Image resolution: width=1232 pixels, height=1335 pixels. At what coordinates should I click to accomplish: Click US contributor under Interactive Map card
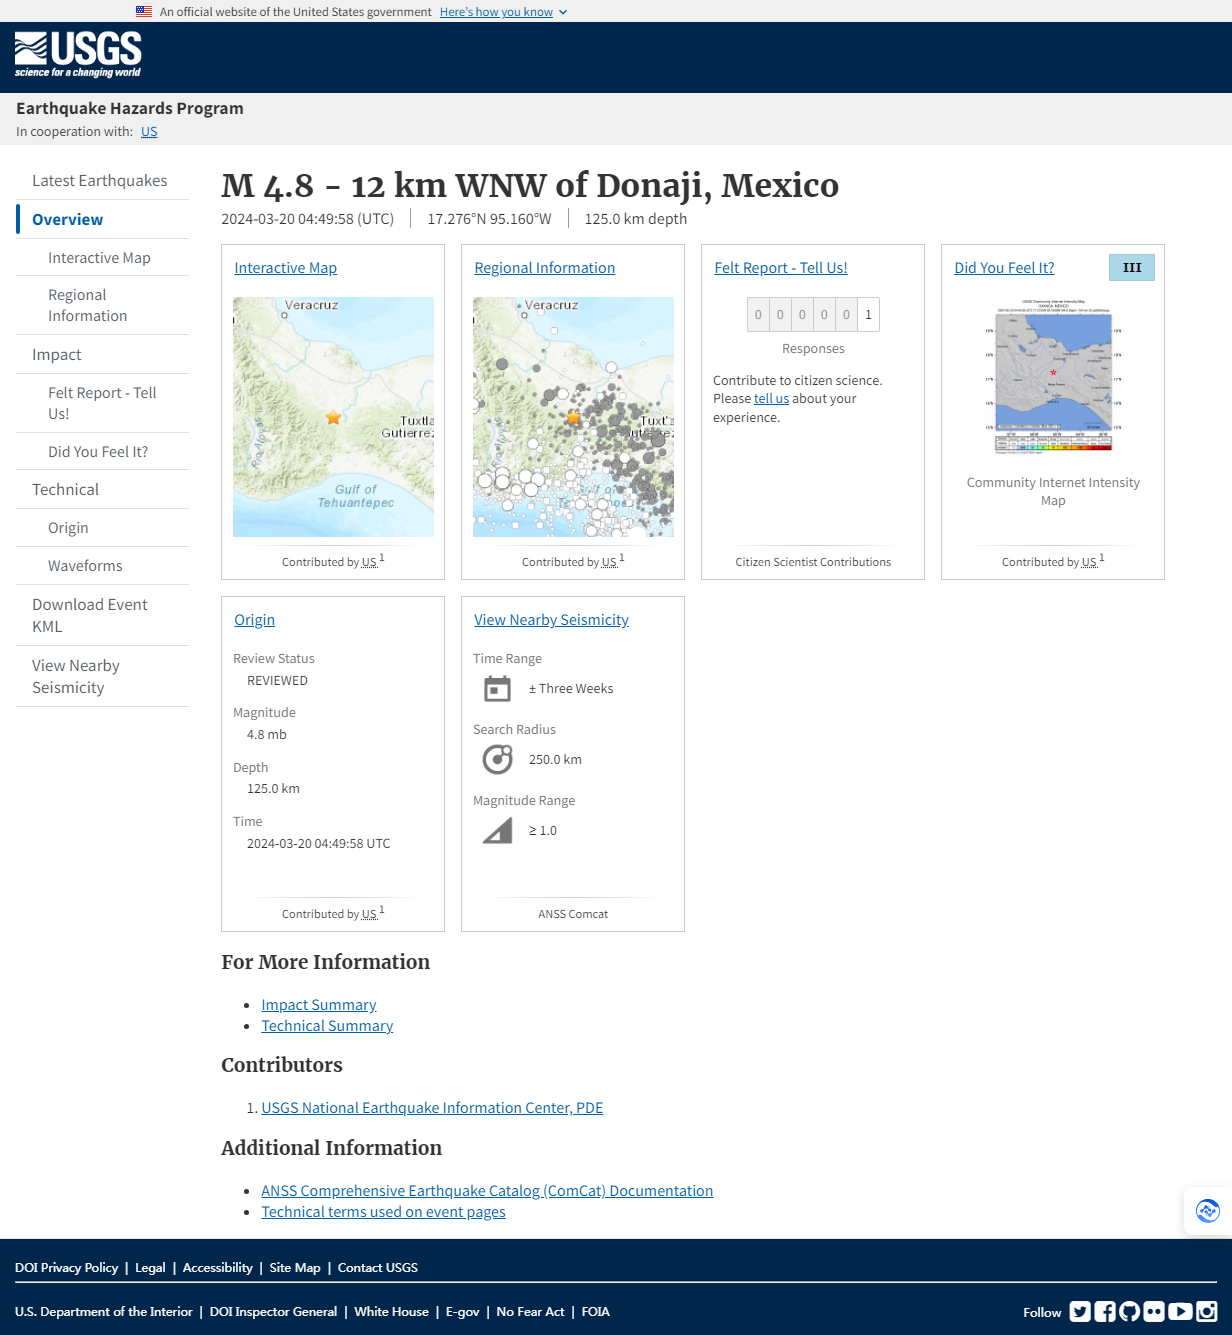[369, 563]
